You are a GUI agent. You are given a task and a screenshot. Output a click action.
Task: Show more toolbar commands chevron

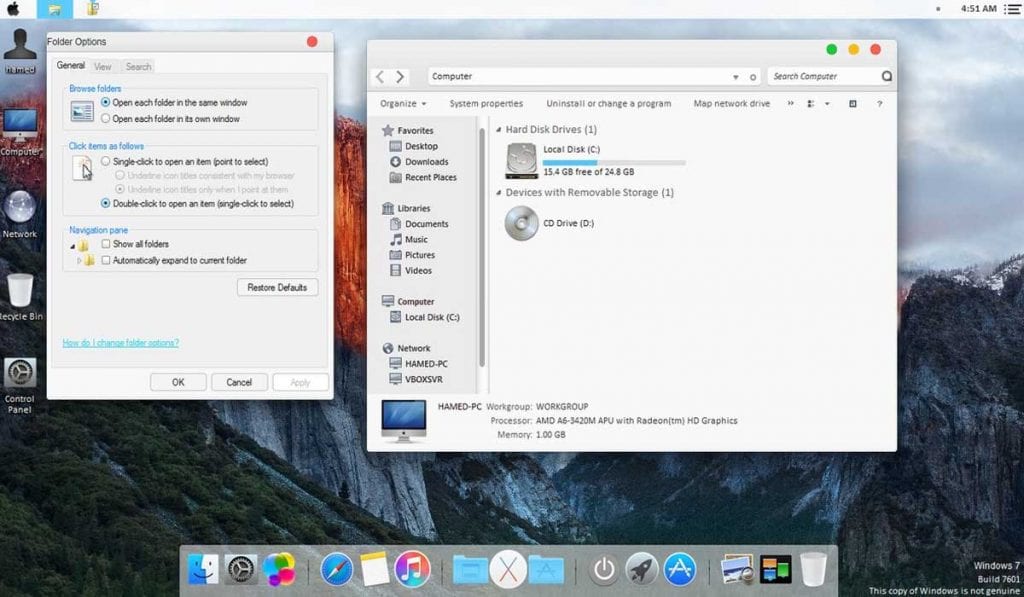791,103
